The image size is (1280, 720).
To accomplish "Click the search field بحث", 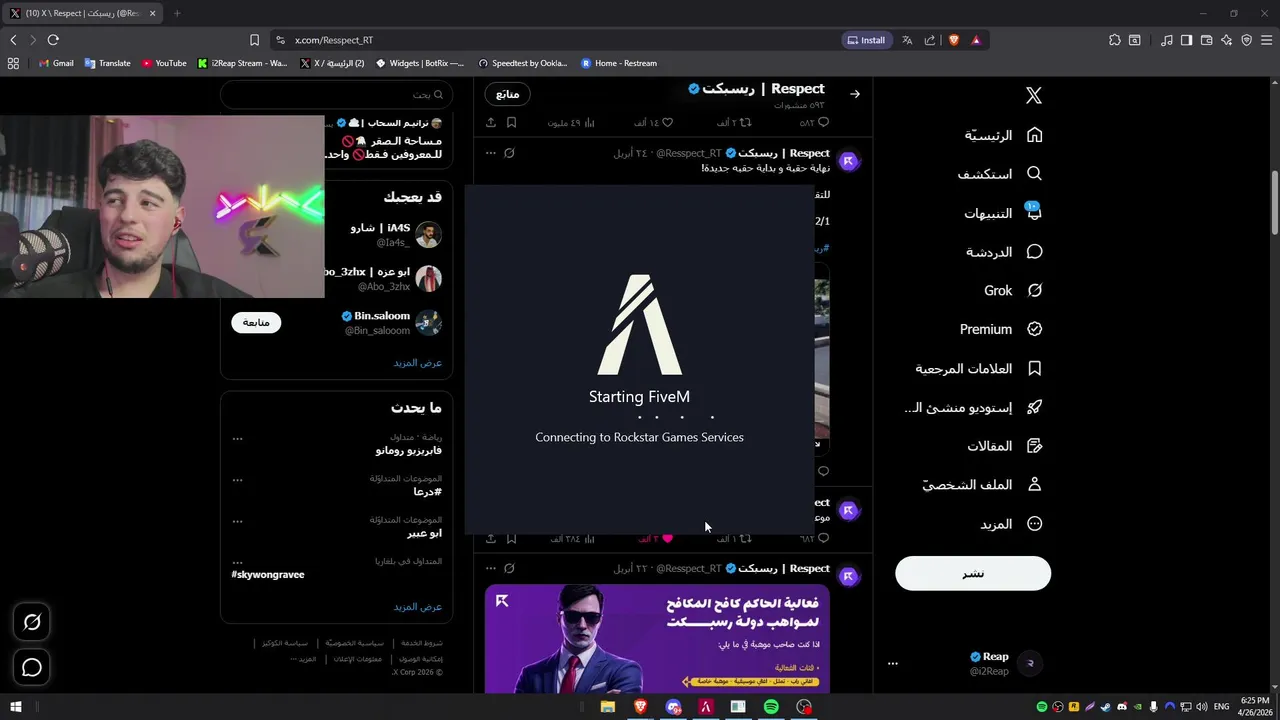I will [337, 94].
